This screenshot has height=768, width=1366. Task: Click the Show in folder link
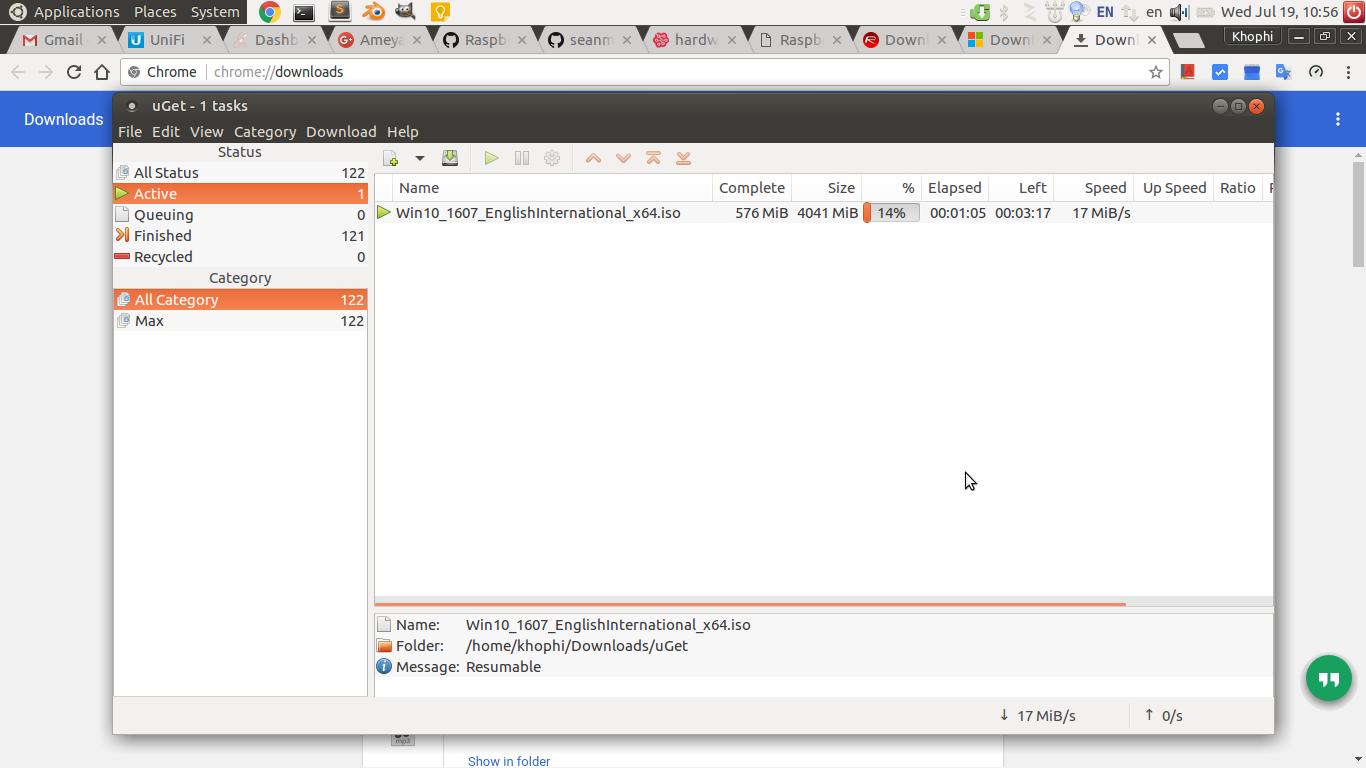pyautogui.click(x=509, y=761)
